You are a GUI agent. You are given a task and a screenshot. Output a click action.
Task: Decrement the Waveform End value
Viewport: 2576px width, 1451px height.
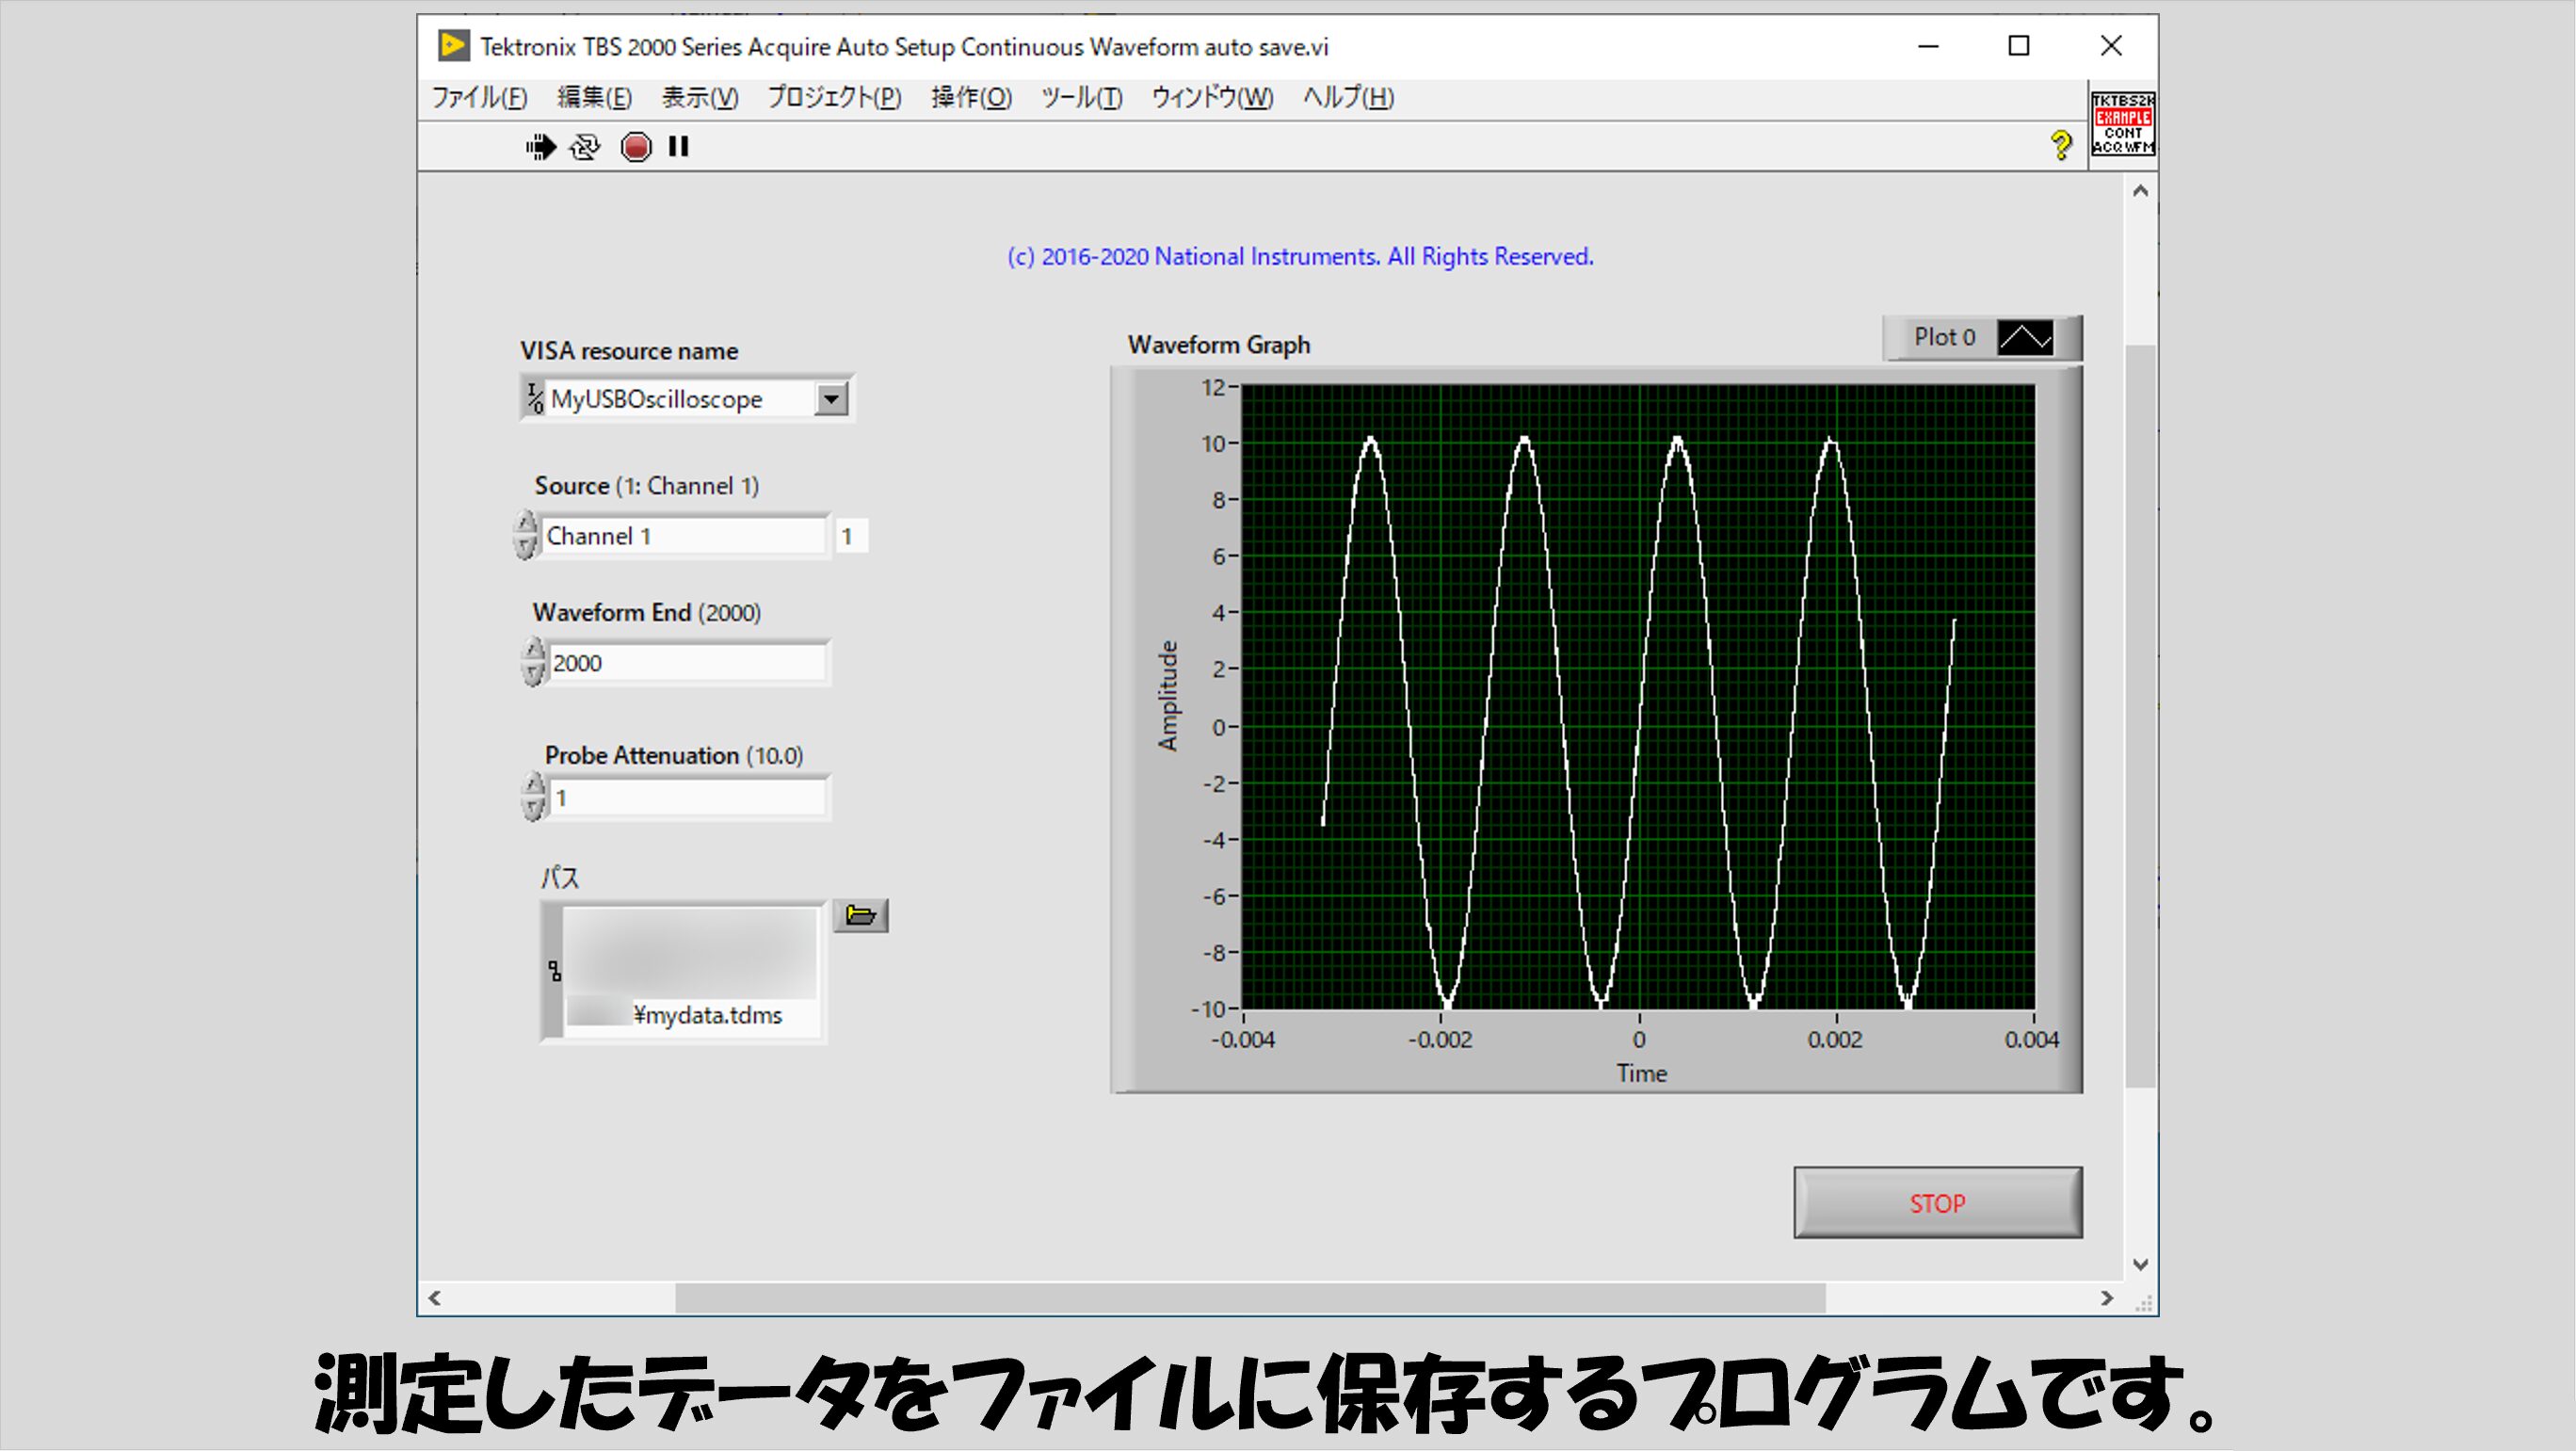point(535,674)
